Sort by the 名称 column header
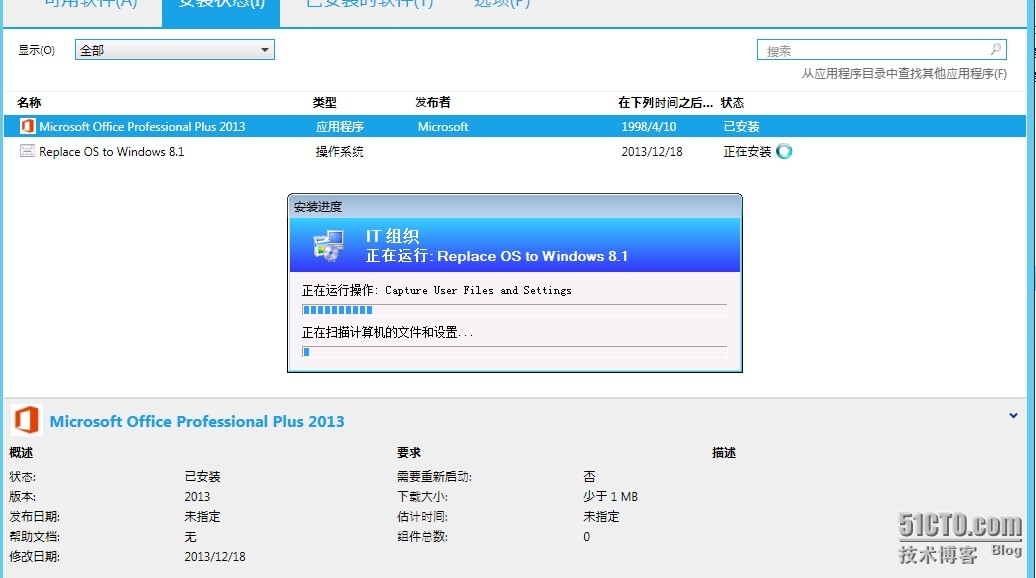This screenshot has height=578, width=1036. pyautogui.click(x=29, y=102)
